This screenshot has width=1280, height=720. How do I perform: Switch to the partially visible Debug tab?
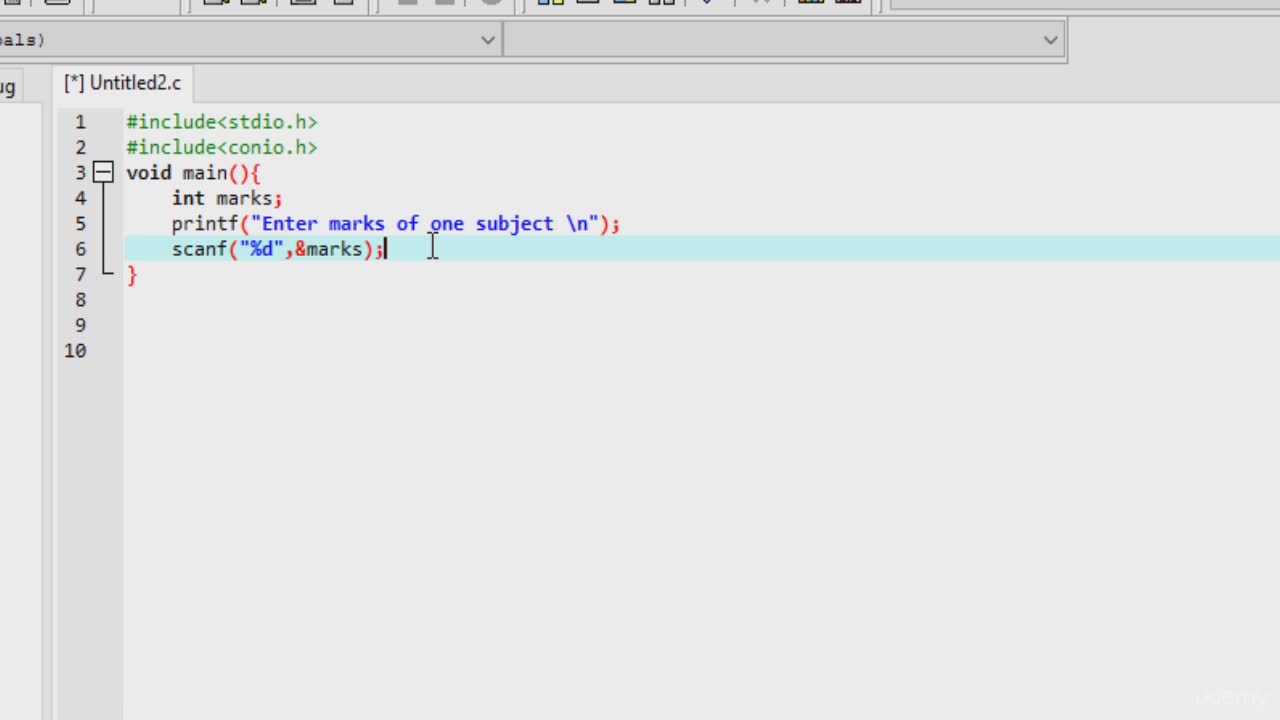click(7, 86)
